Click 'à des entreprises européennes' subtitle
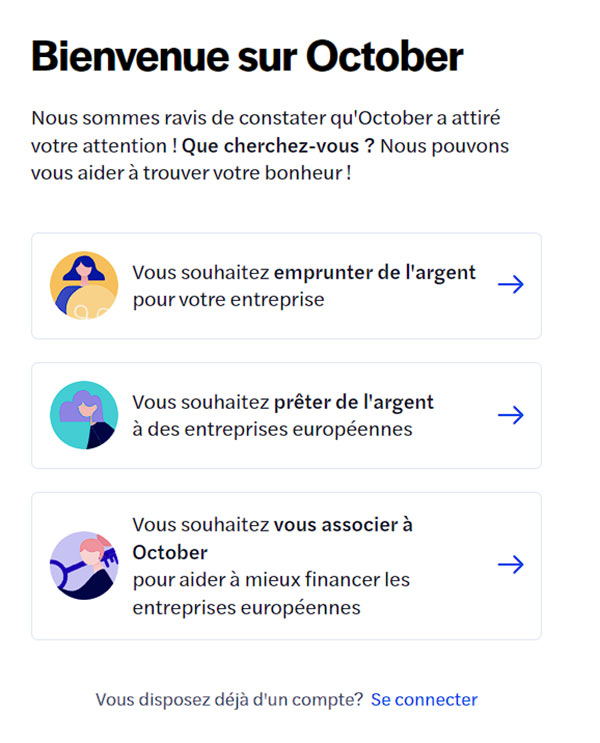Viewport: 600px width, 743px height. point(273,429)
